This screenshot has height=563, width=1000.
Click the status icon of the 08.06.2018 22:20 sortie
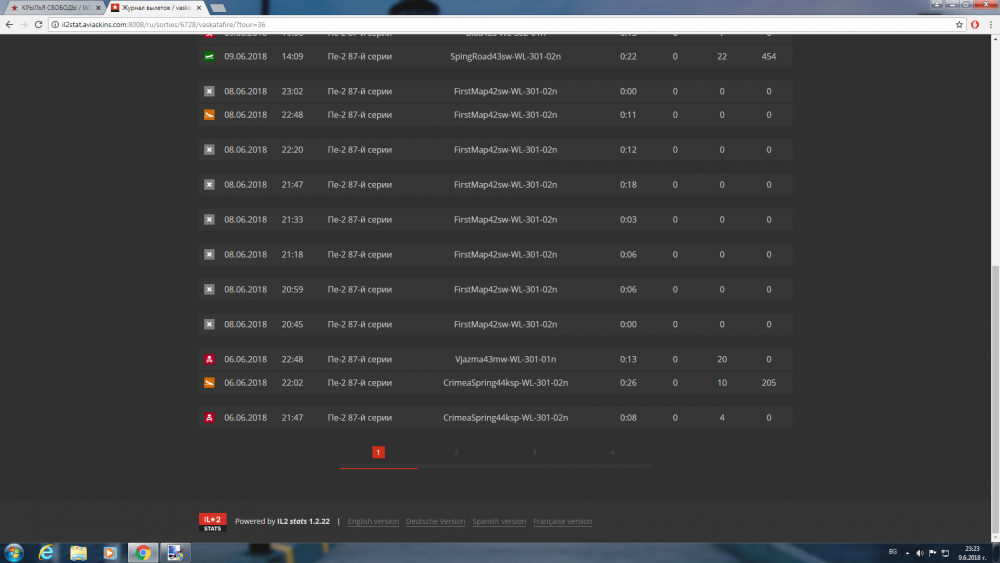[209, 149]
